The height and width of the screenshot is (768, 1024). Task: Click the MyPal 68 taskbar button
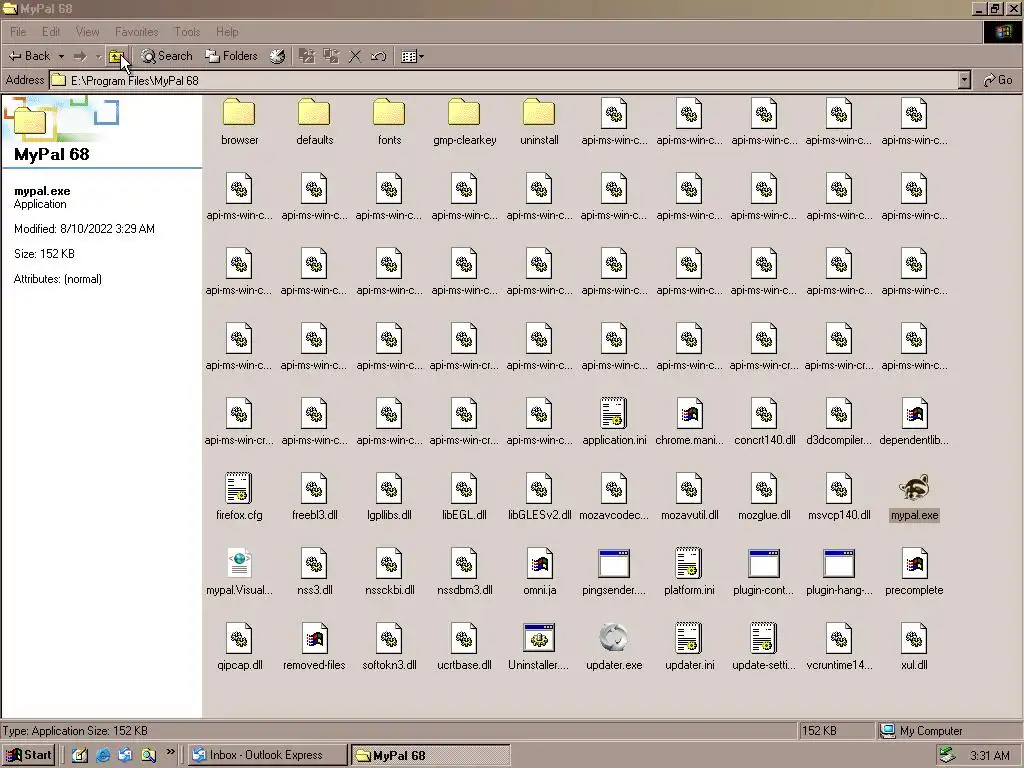[x=430, y=755]
